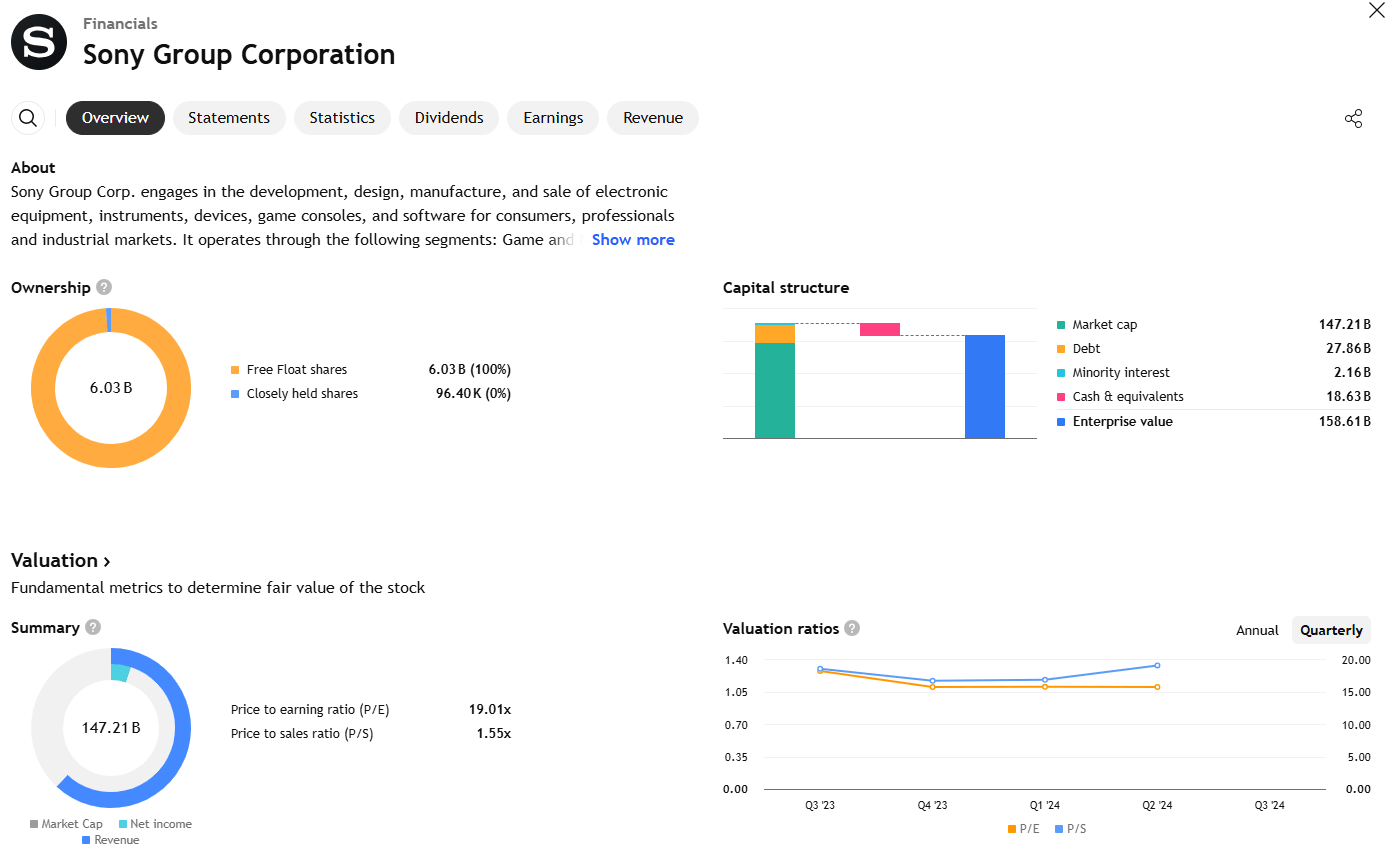
Task: Click the Cash & equivalents pink swatch
Action: [1061, 397]
